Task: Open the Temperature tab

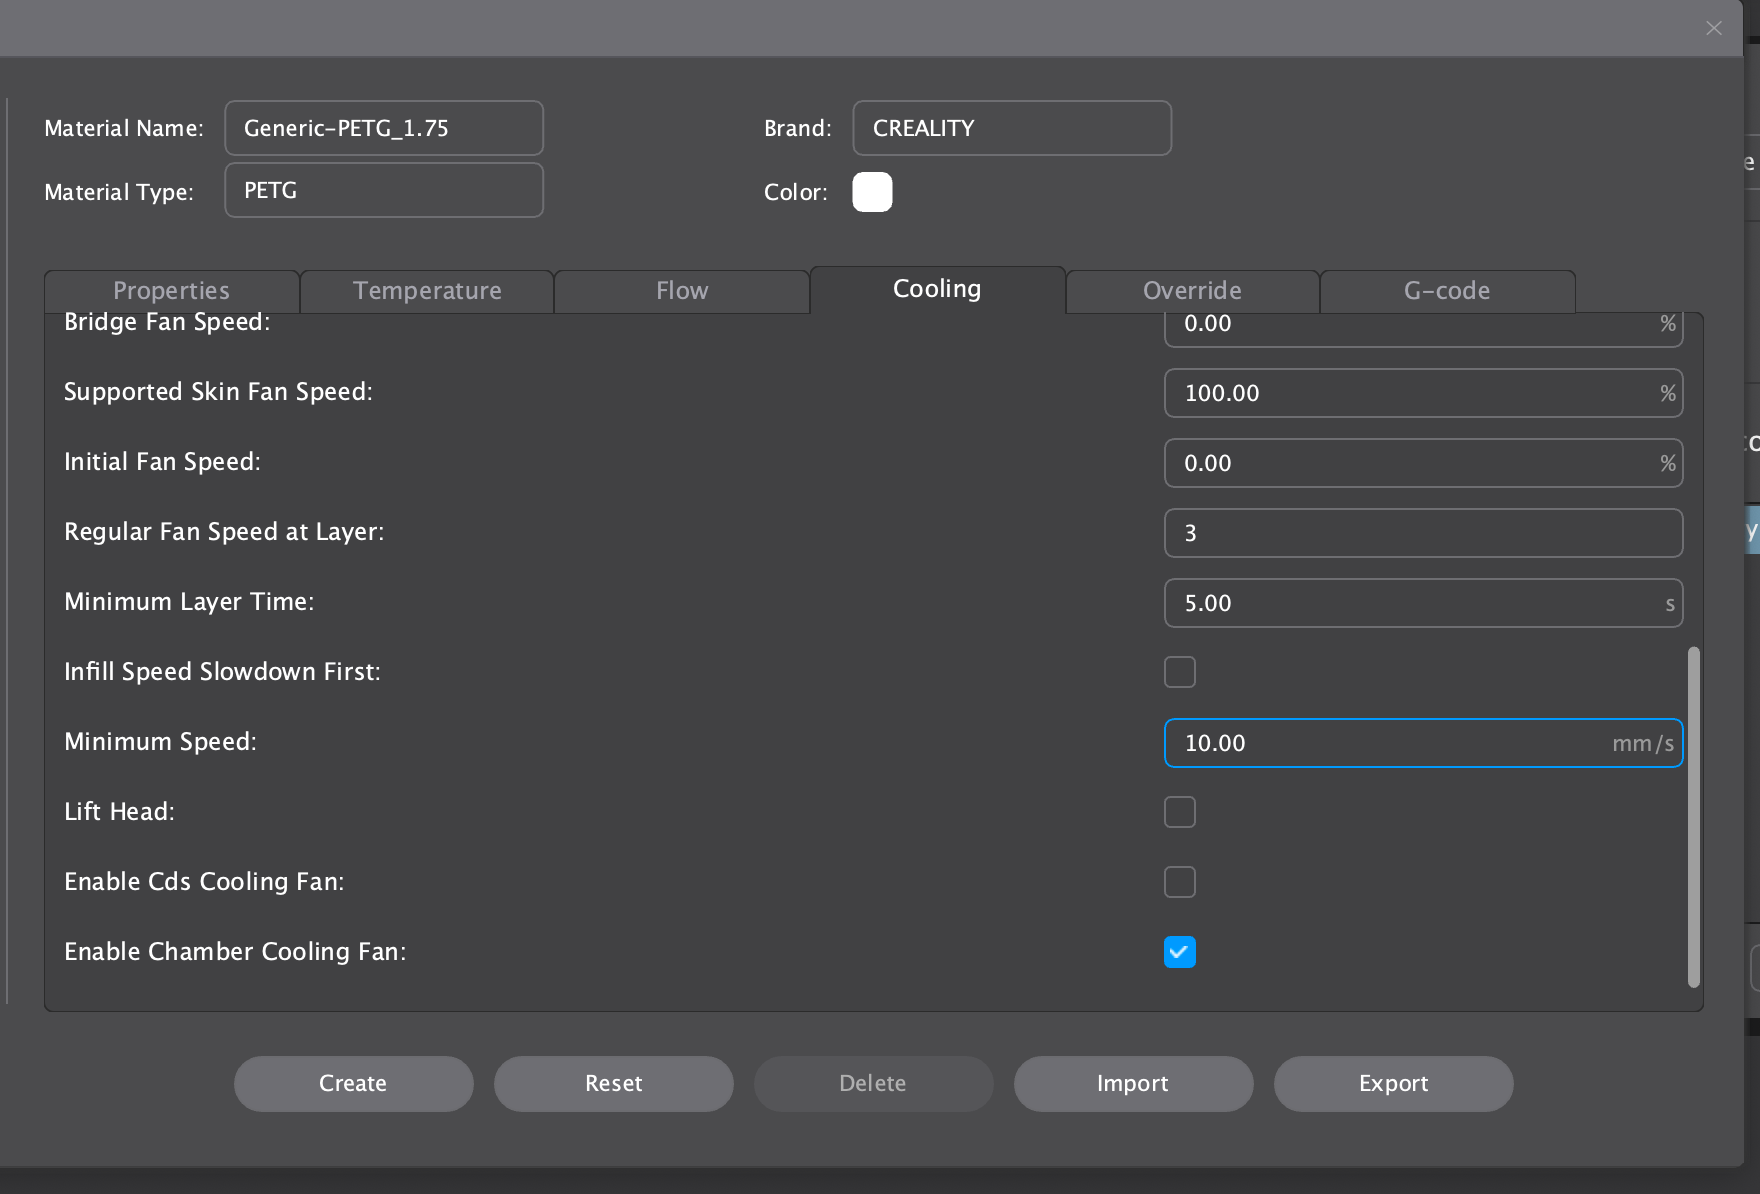Action: 427,291
